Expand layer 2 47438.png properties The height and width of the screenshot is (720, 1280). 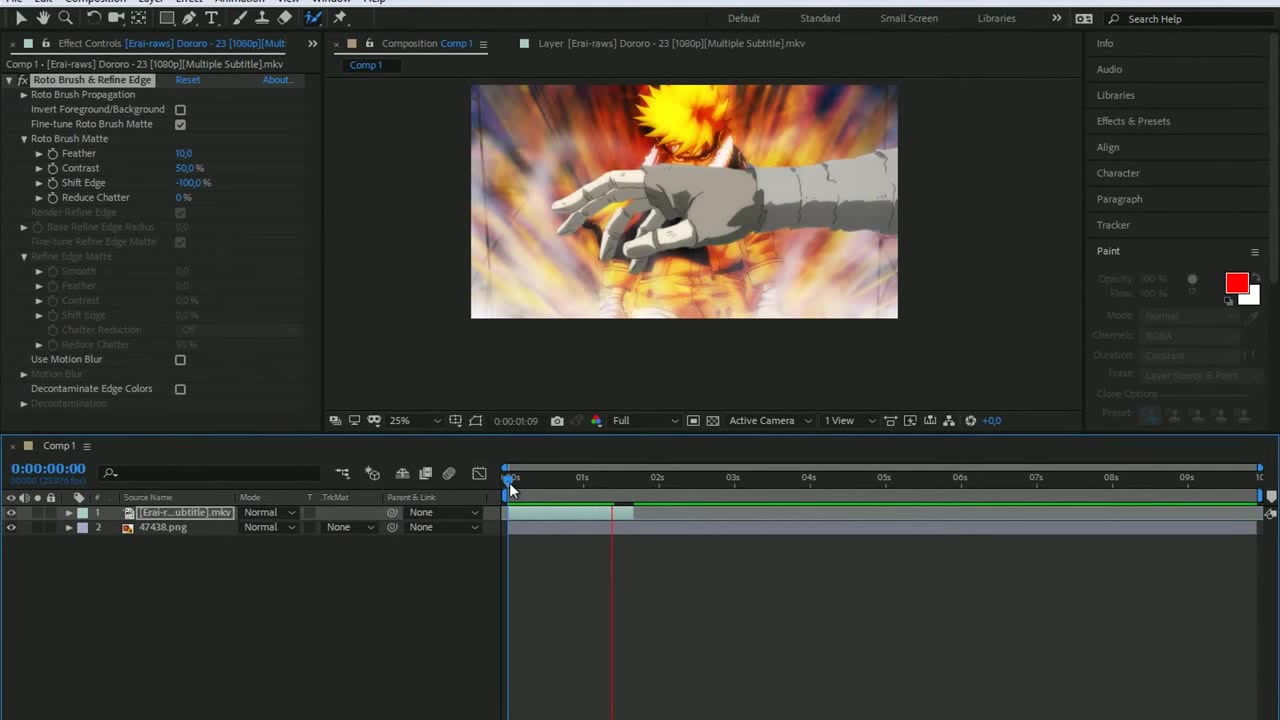(x=69, y=528)
